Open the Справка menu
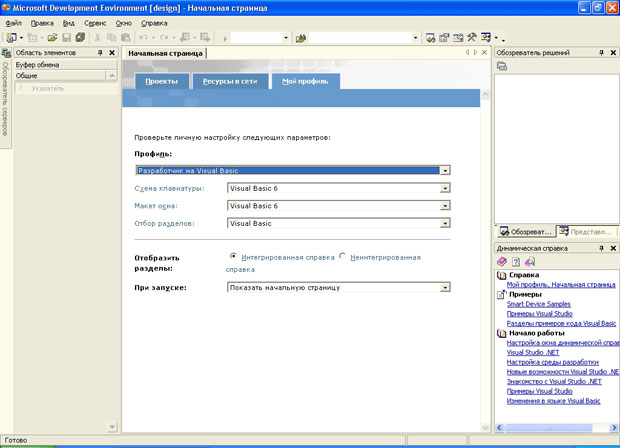 tap(154, 23)
